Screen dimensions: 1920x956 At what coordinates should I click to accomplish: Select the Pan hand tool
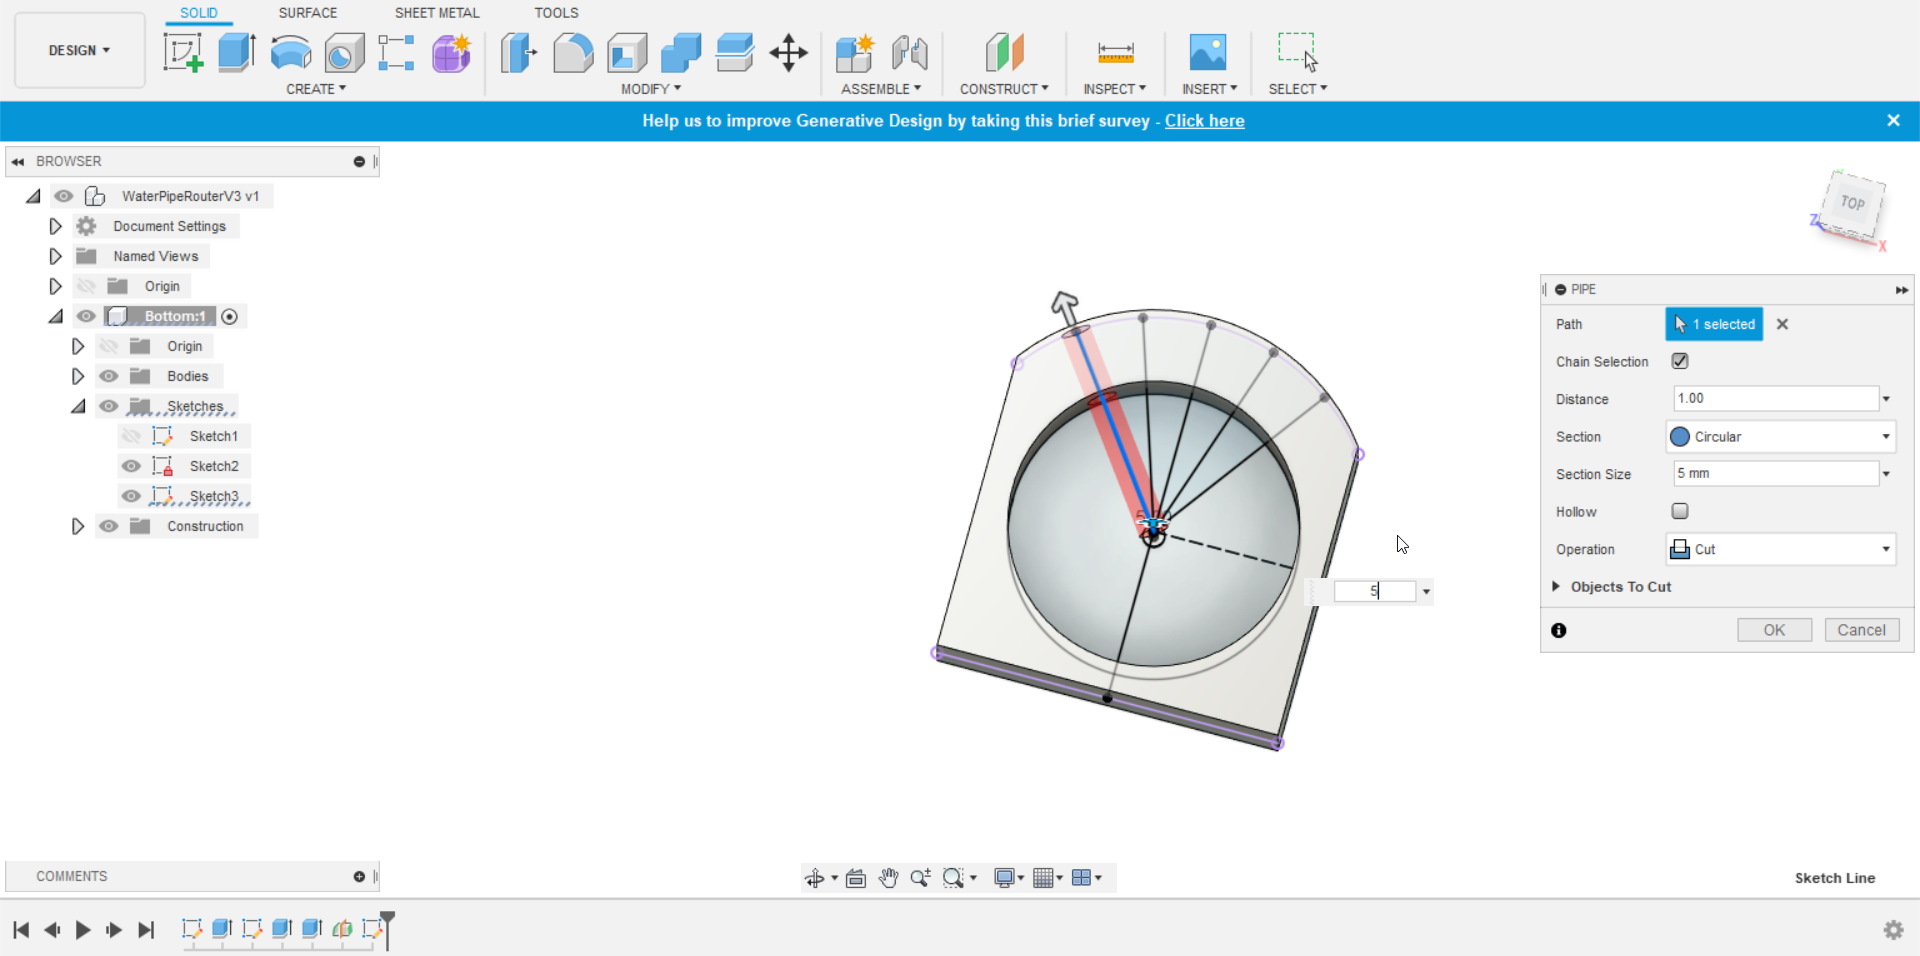pos(888,878)
